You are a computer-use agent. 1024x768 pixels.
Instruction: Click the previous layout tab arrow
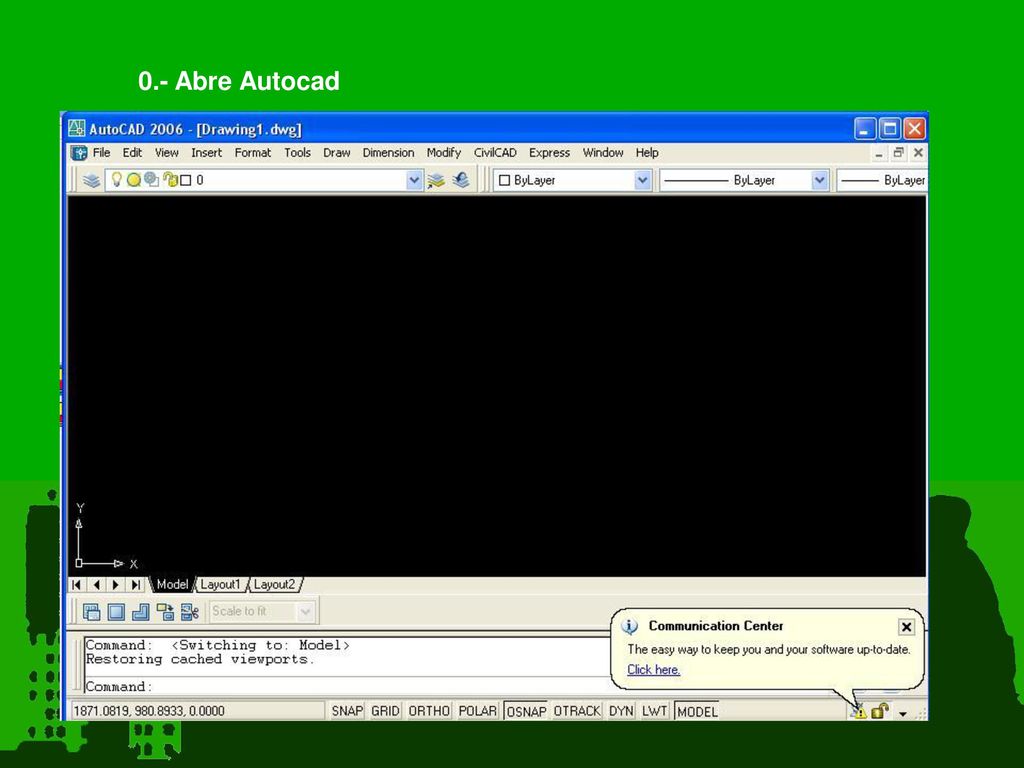pos(97,584)
